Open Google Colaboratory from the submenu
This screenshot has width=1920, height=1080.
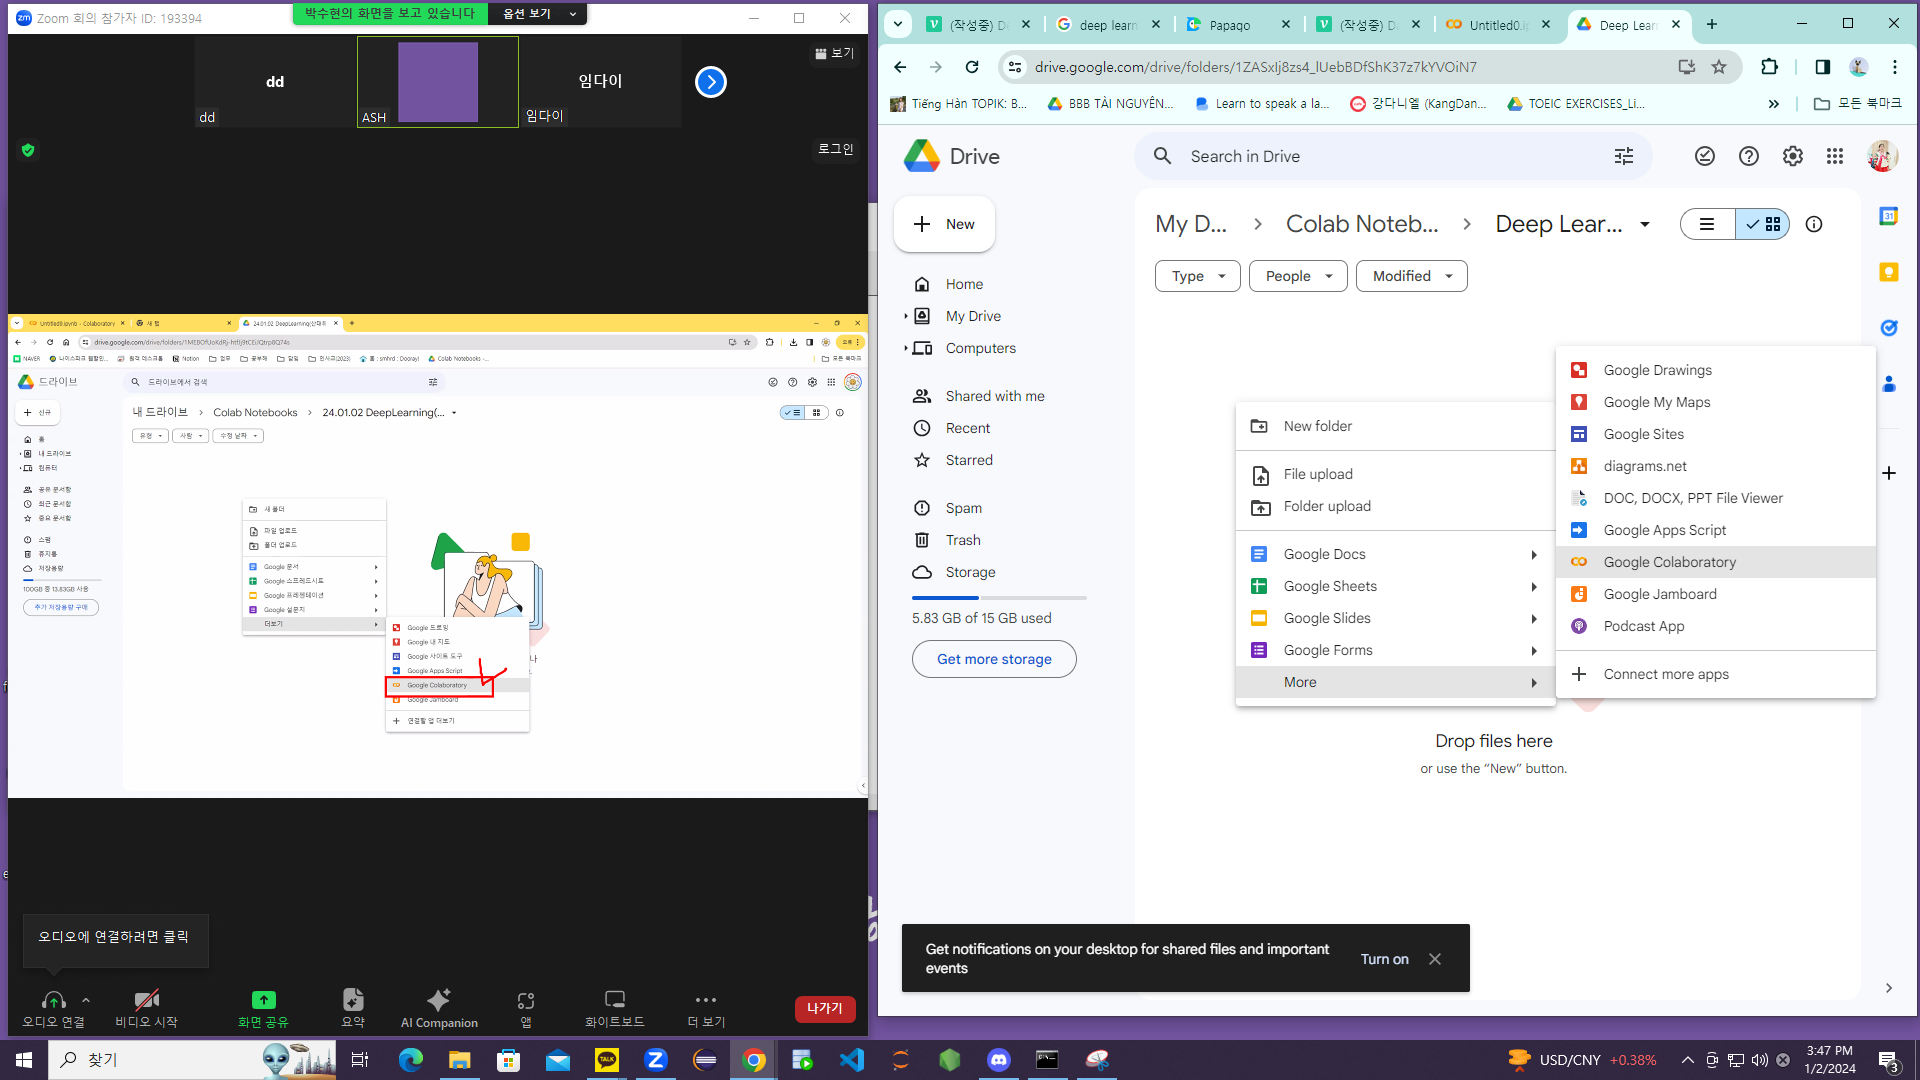point(1669,562)
